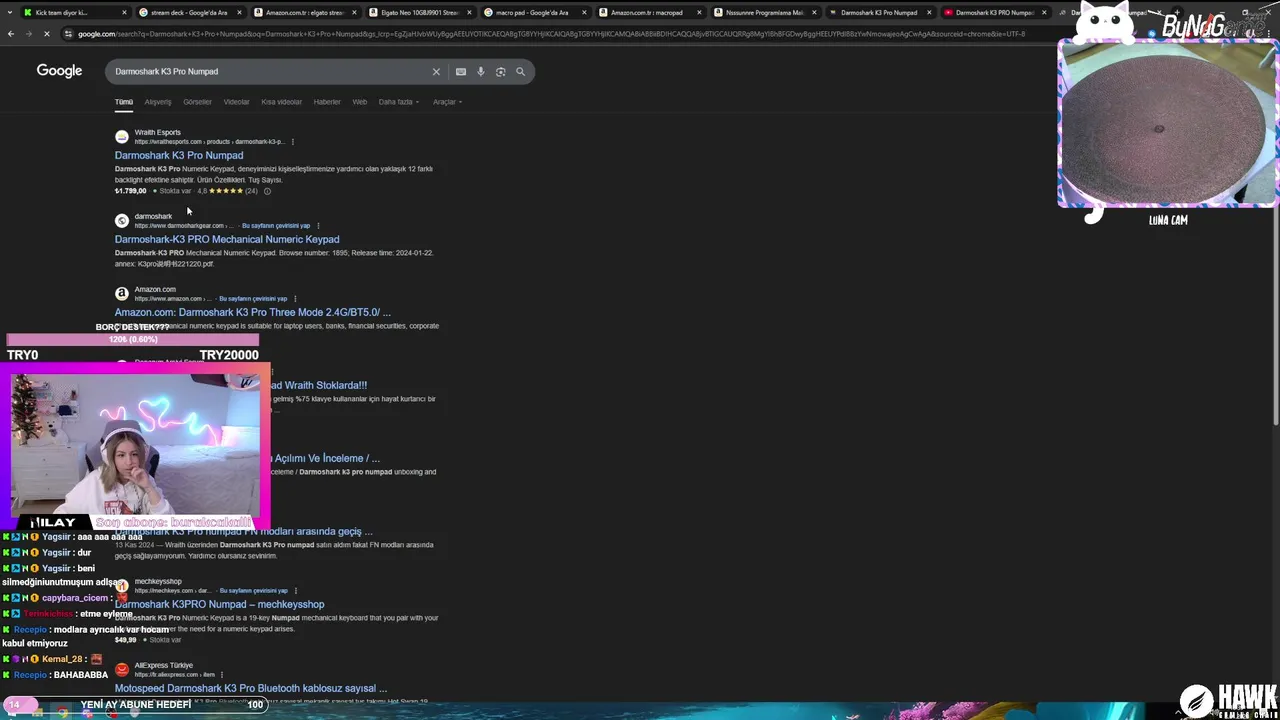
Task: Click the browser forward arrow
Action: (28, 34)
